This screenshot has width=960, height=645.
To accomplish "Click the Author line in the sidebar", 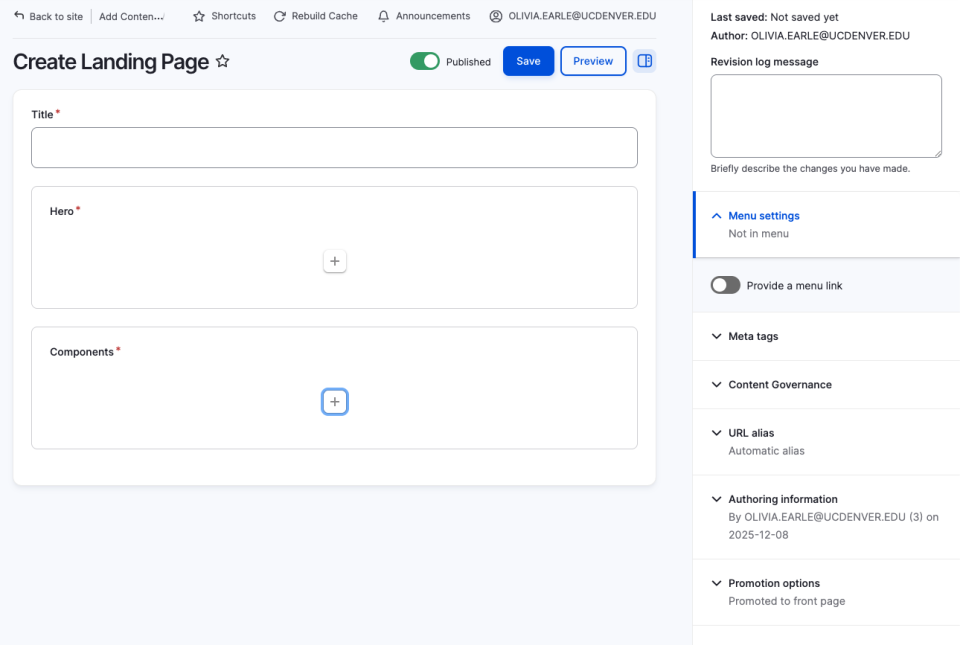I will [x=810, y=35].
